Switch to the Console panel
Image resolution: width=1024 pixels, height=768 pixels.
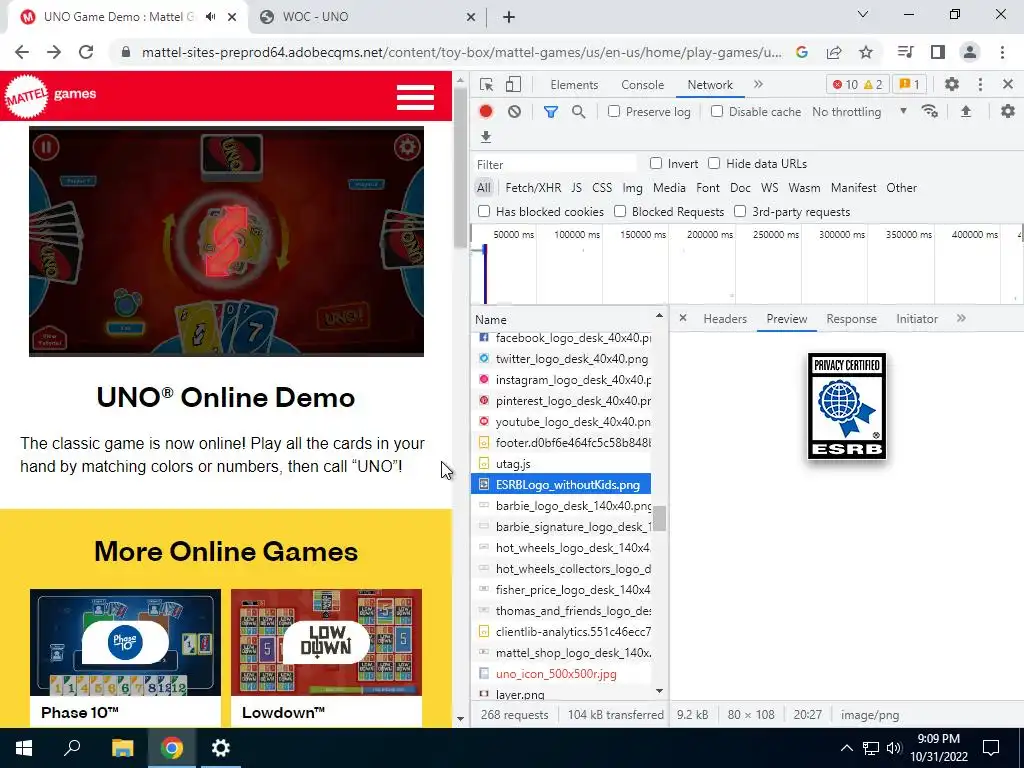pyautogui.click(x=642, y=85)
